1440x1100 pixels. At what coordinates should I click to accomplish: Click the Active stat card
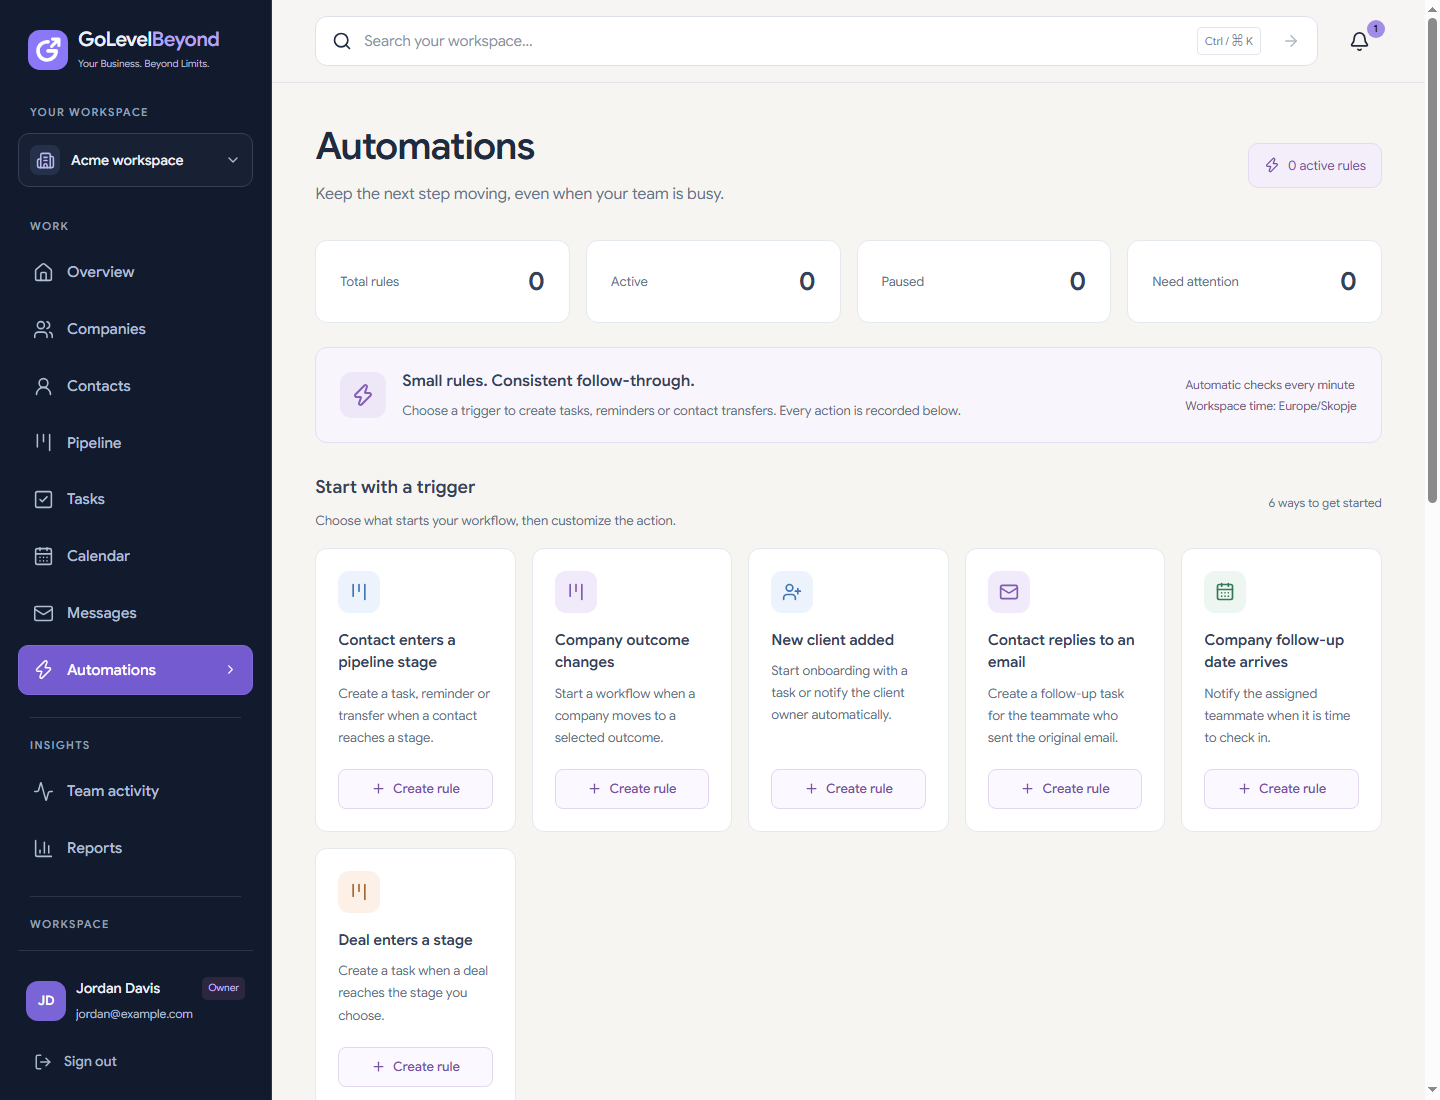[x=713, y=282]
